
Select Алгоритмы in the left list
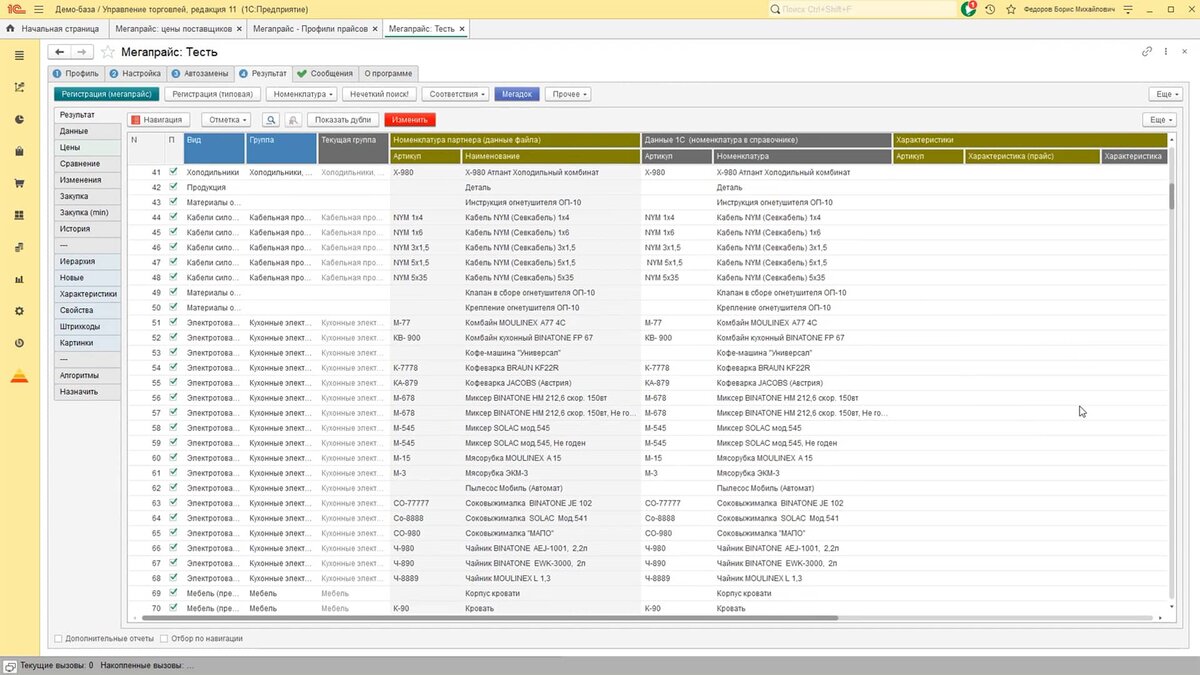(x=87, y=375)
